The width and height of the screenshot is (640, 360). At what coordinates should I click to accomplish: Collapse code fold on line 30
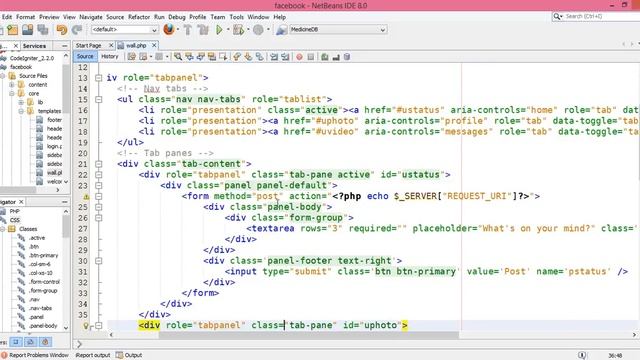click(98, 261)
